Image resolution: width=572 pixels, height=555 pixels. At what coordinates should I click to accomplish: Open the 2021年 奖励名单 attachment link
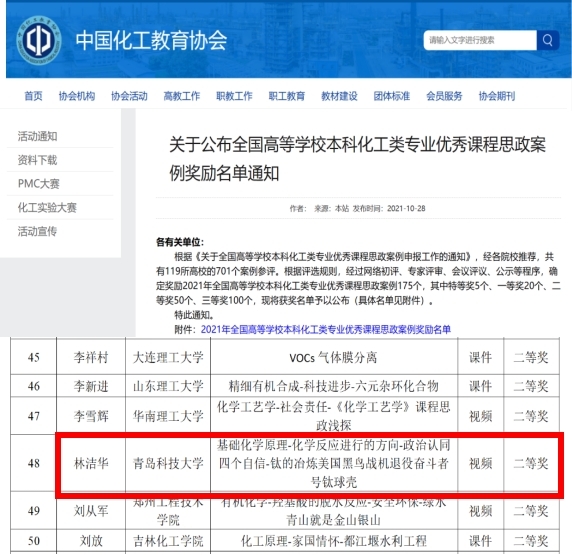(326, 329)
